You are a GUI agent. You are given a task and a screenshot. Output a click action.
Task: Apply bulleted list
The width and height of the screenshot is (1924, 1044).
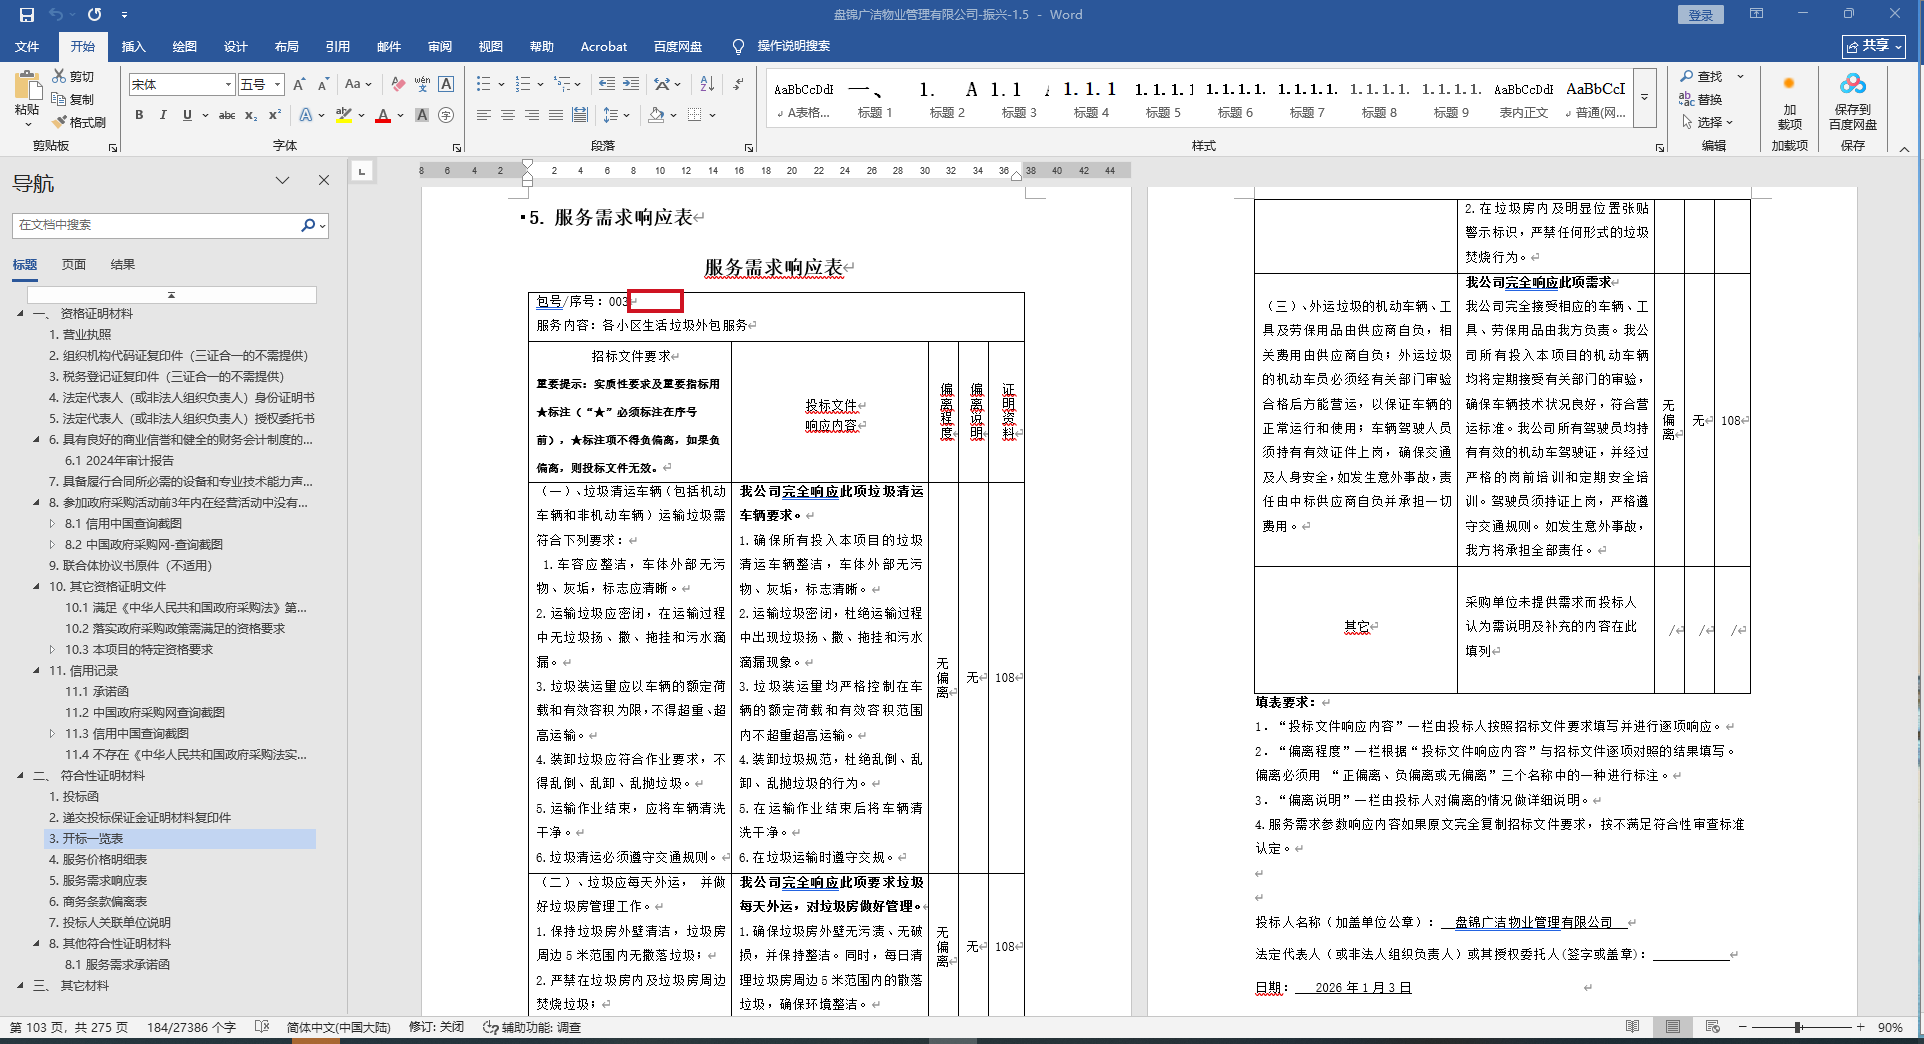[484, 85]
